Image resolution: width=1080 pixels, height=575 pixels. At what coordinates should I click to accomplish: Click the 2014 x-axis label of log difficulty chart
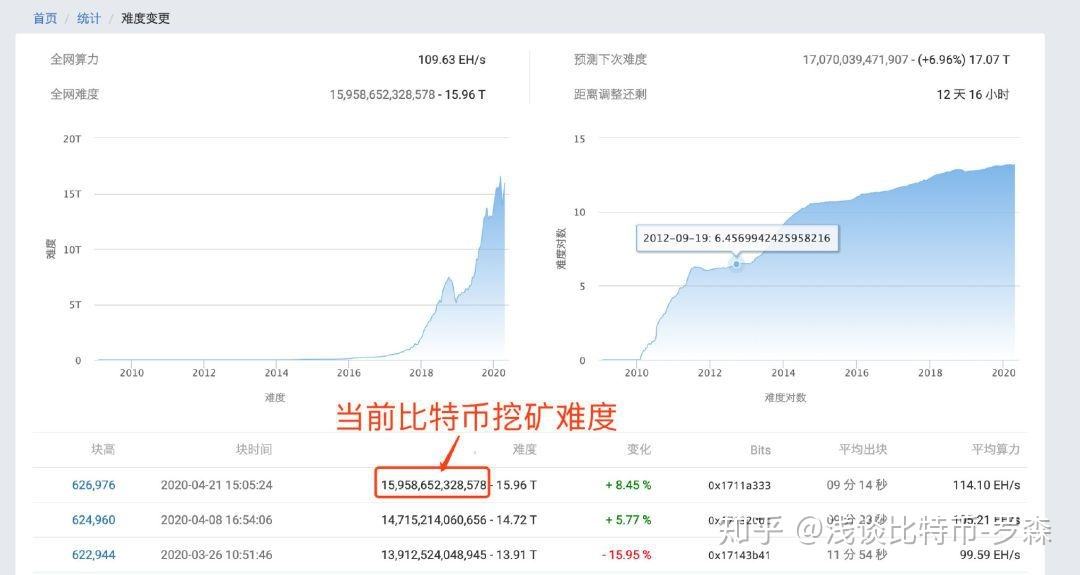point(783,373)
